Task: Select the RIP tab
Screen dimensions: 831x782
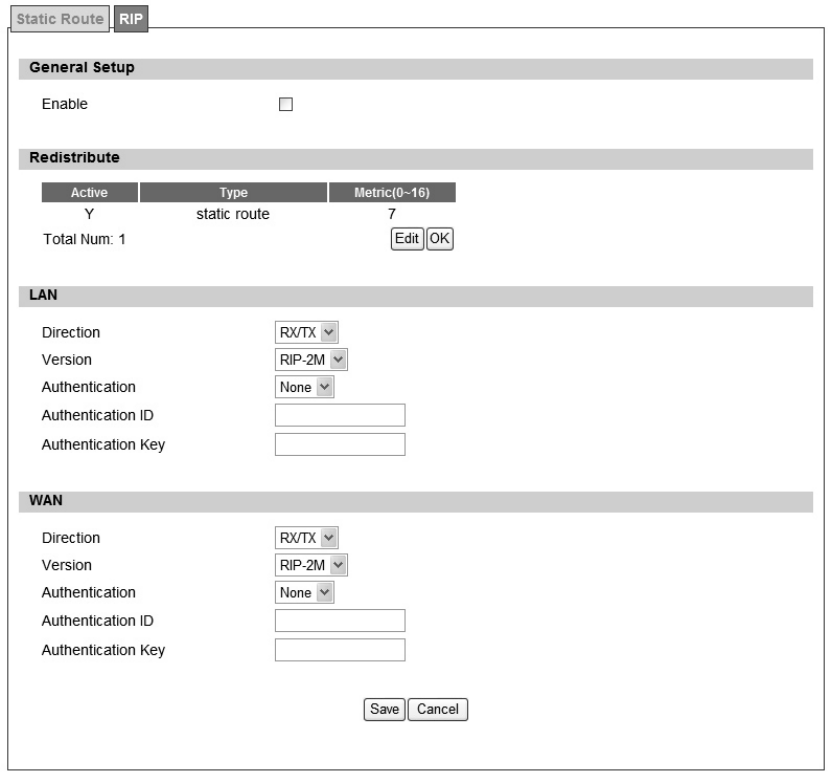Action: click(x=131, y=19)
